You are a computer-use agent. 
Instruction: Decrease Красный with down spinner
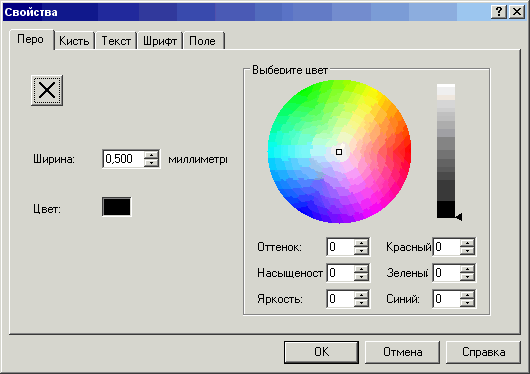tap(467, 251)
